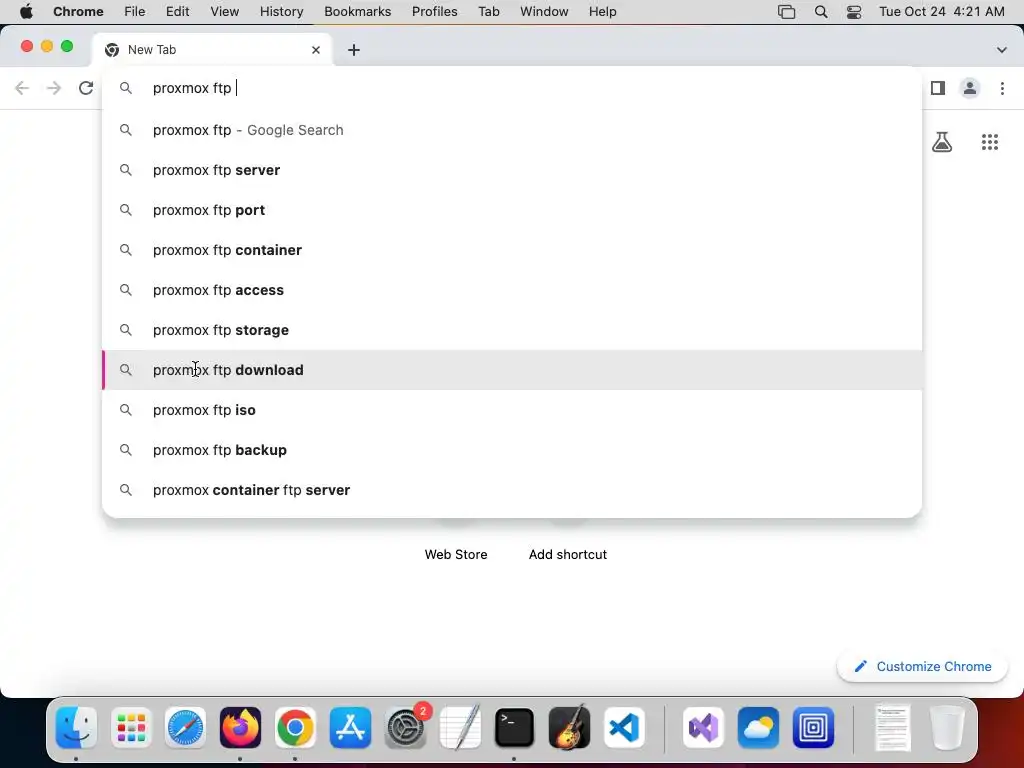Close the New Tab tab

tap(315, 50)
